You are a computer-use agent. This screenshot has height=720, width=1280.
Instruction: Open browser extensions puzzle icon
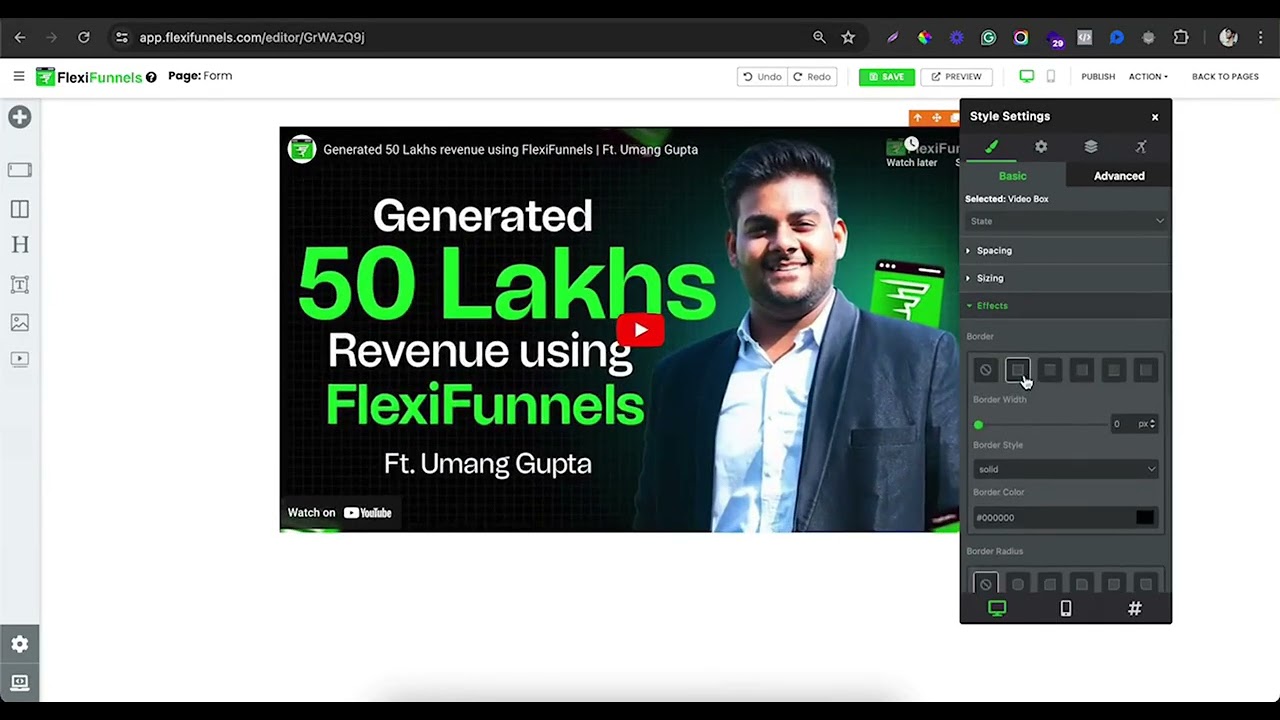(1181, 37)
